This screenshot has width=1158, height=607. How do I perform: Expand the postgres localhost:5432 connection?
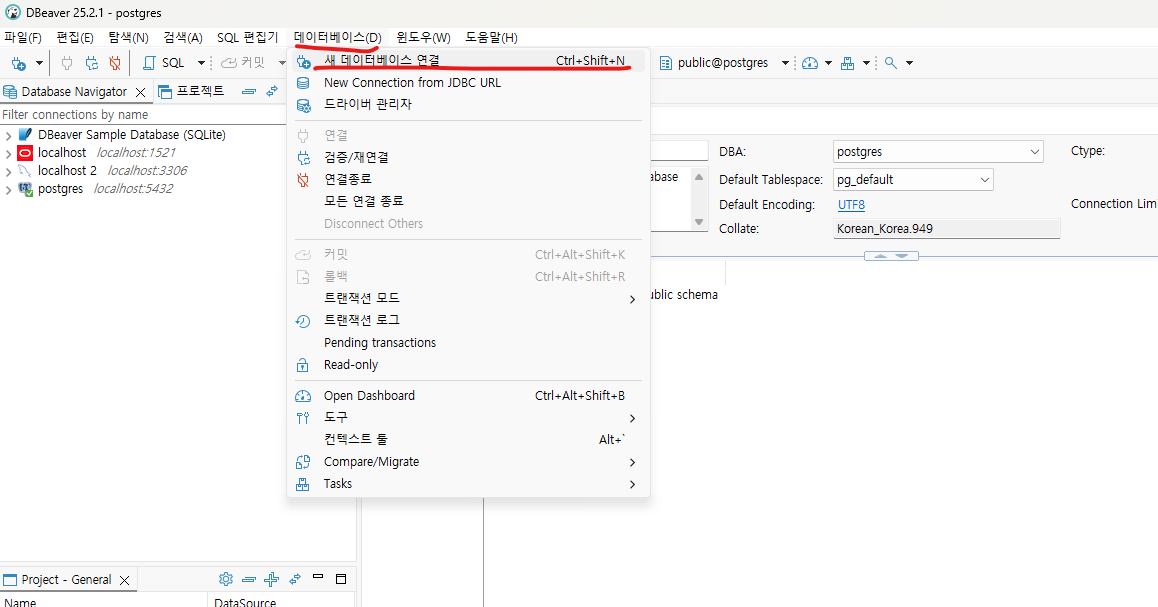tap(8, 189)
